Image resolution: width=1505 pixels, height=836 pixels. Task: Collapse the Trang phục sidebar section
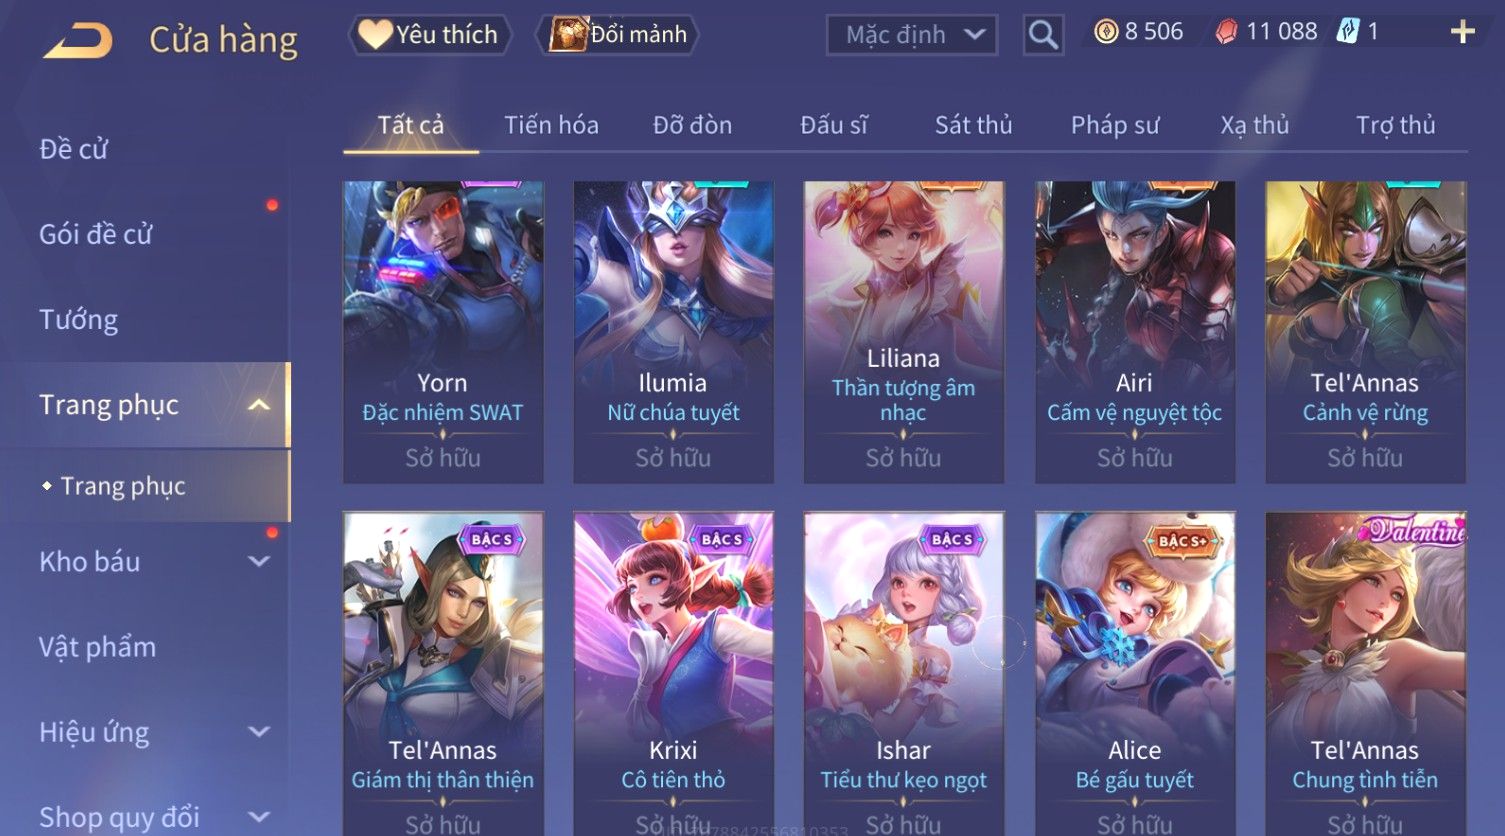259,405
